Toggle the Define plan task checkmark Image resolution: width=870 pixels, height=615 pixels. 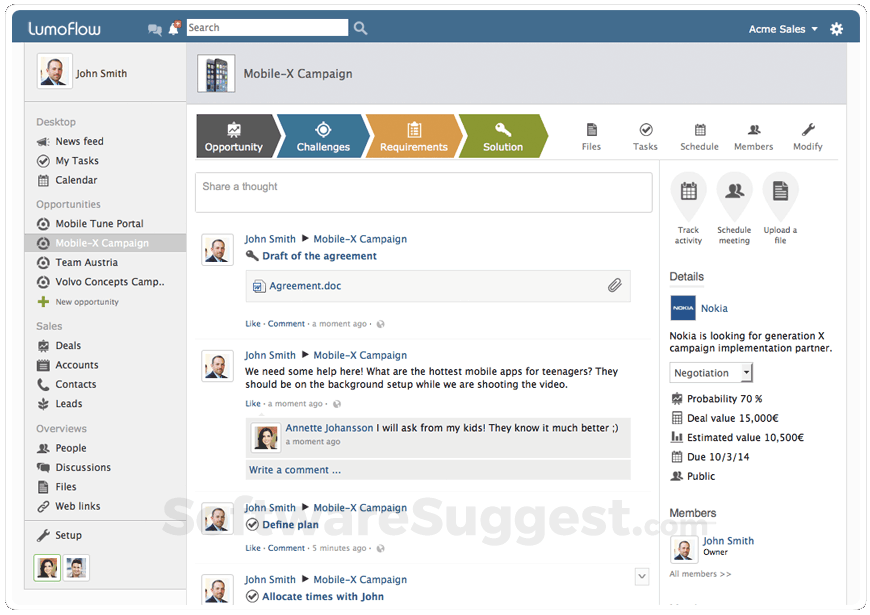coord(252,525)
